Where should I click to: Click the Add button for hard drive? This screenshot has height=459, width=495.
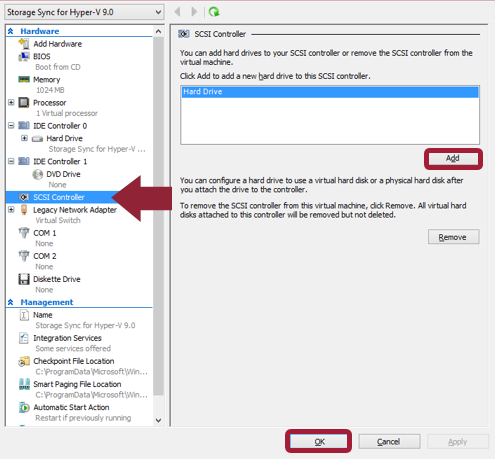coord(453,158)
